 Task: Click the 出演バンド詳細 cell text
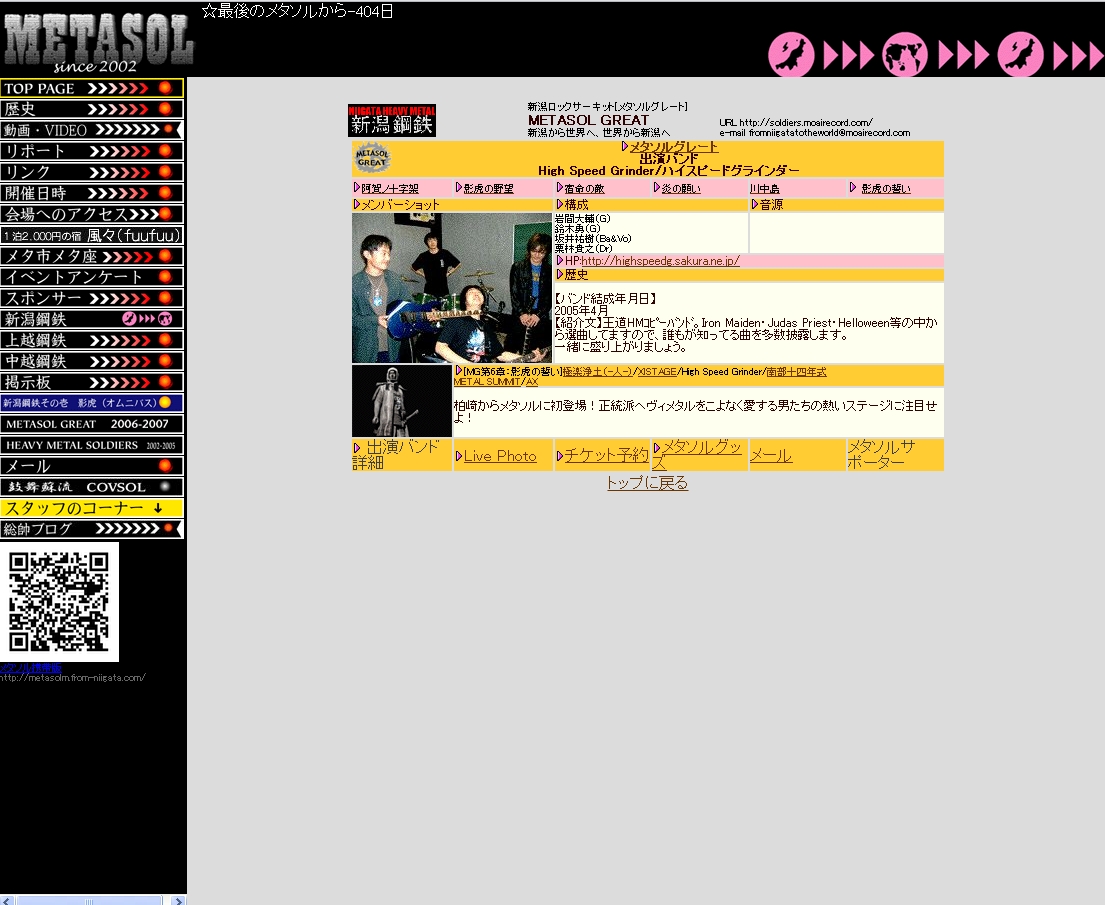point(396,455)
